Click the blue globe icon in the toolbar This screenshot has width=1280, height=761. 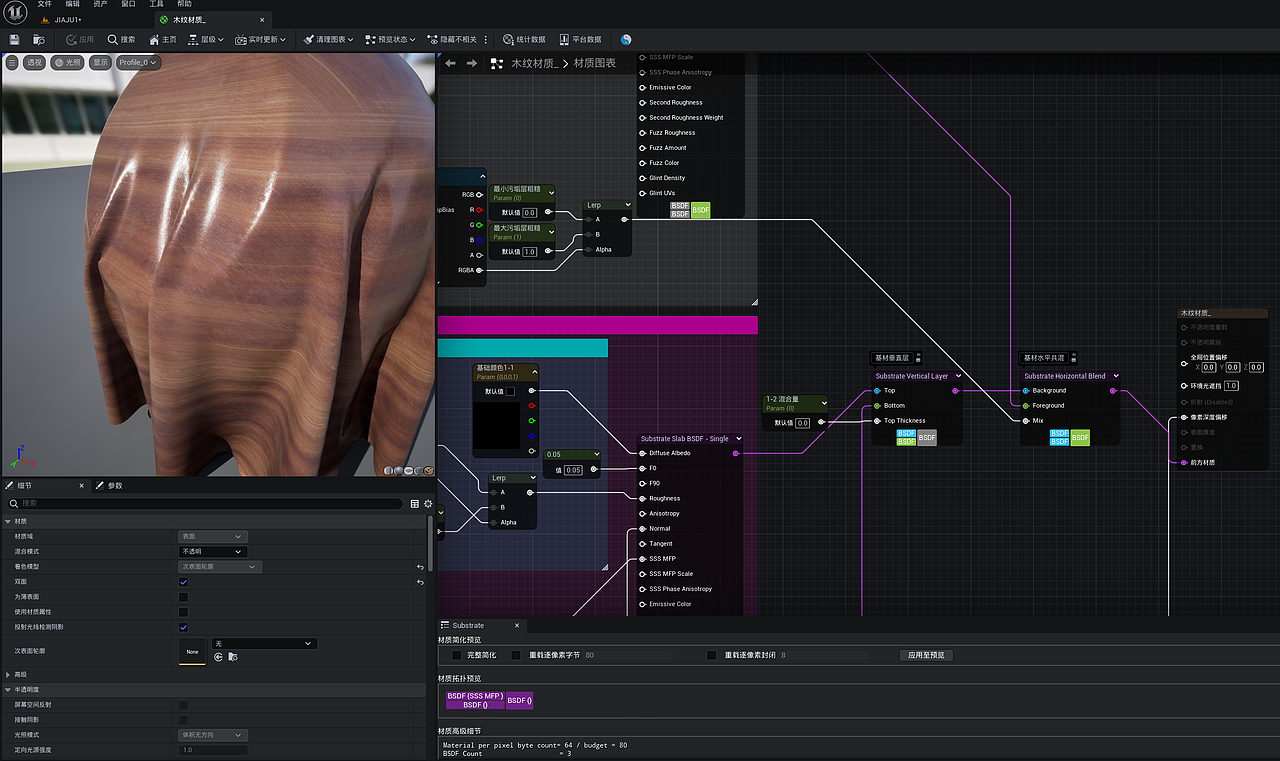[626, 39]
